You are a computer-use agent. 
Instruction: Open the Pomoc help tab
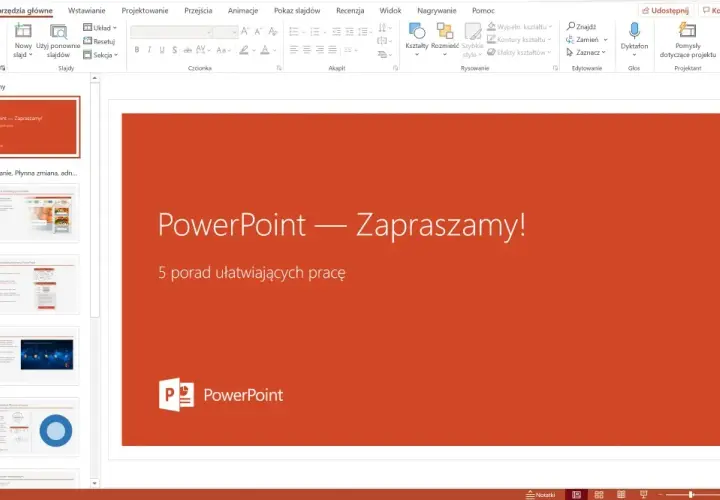483,10
